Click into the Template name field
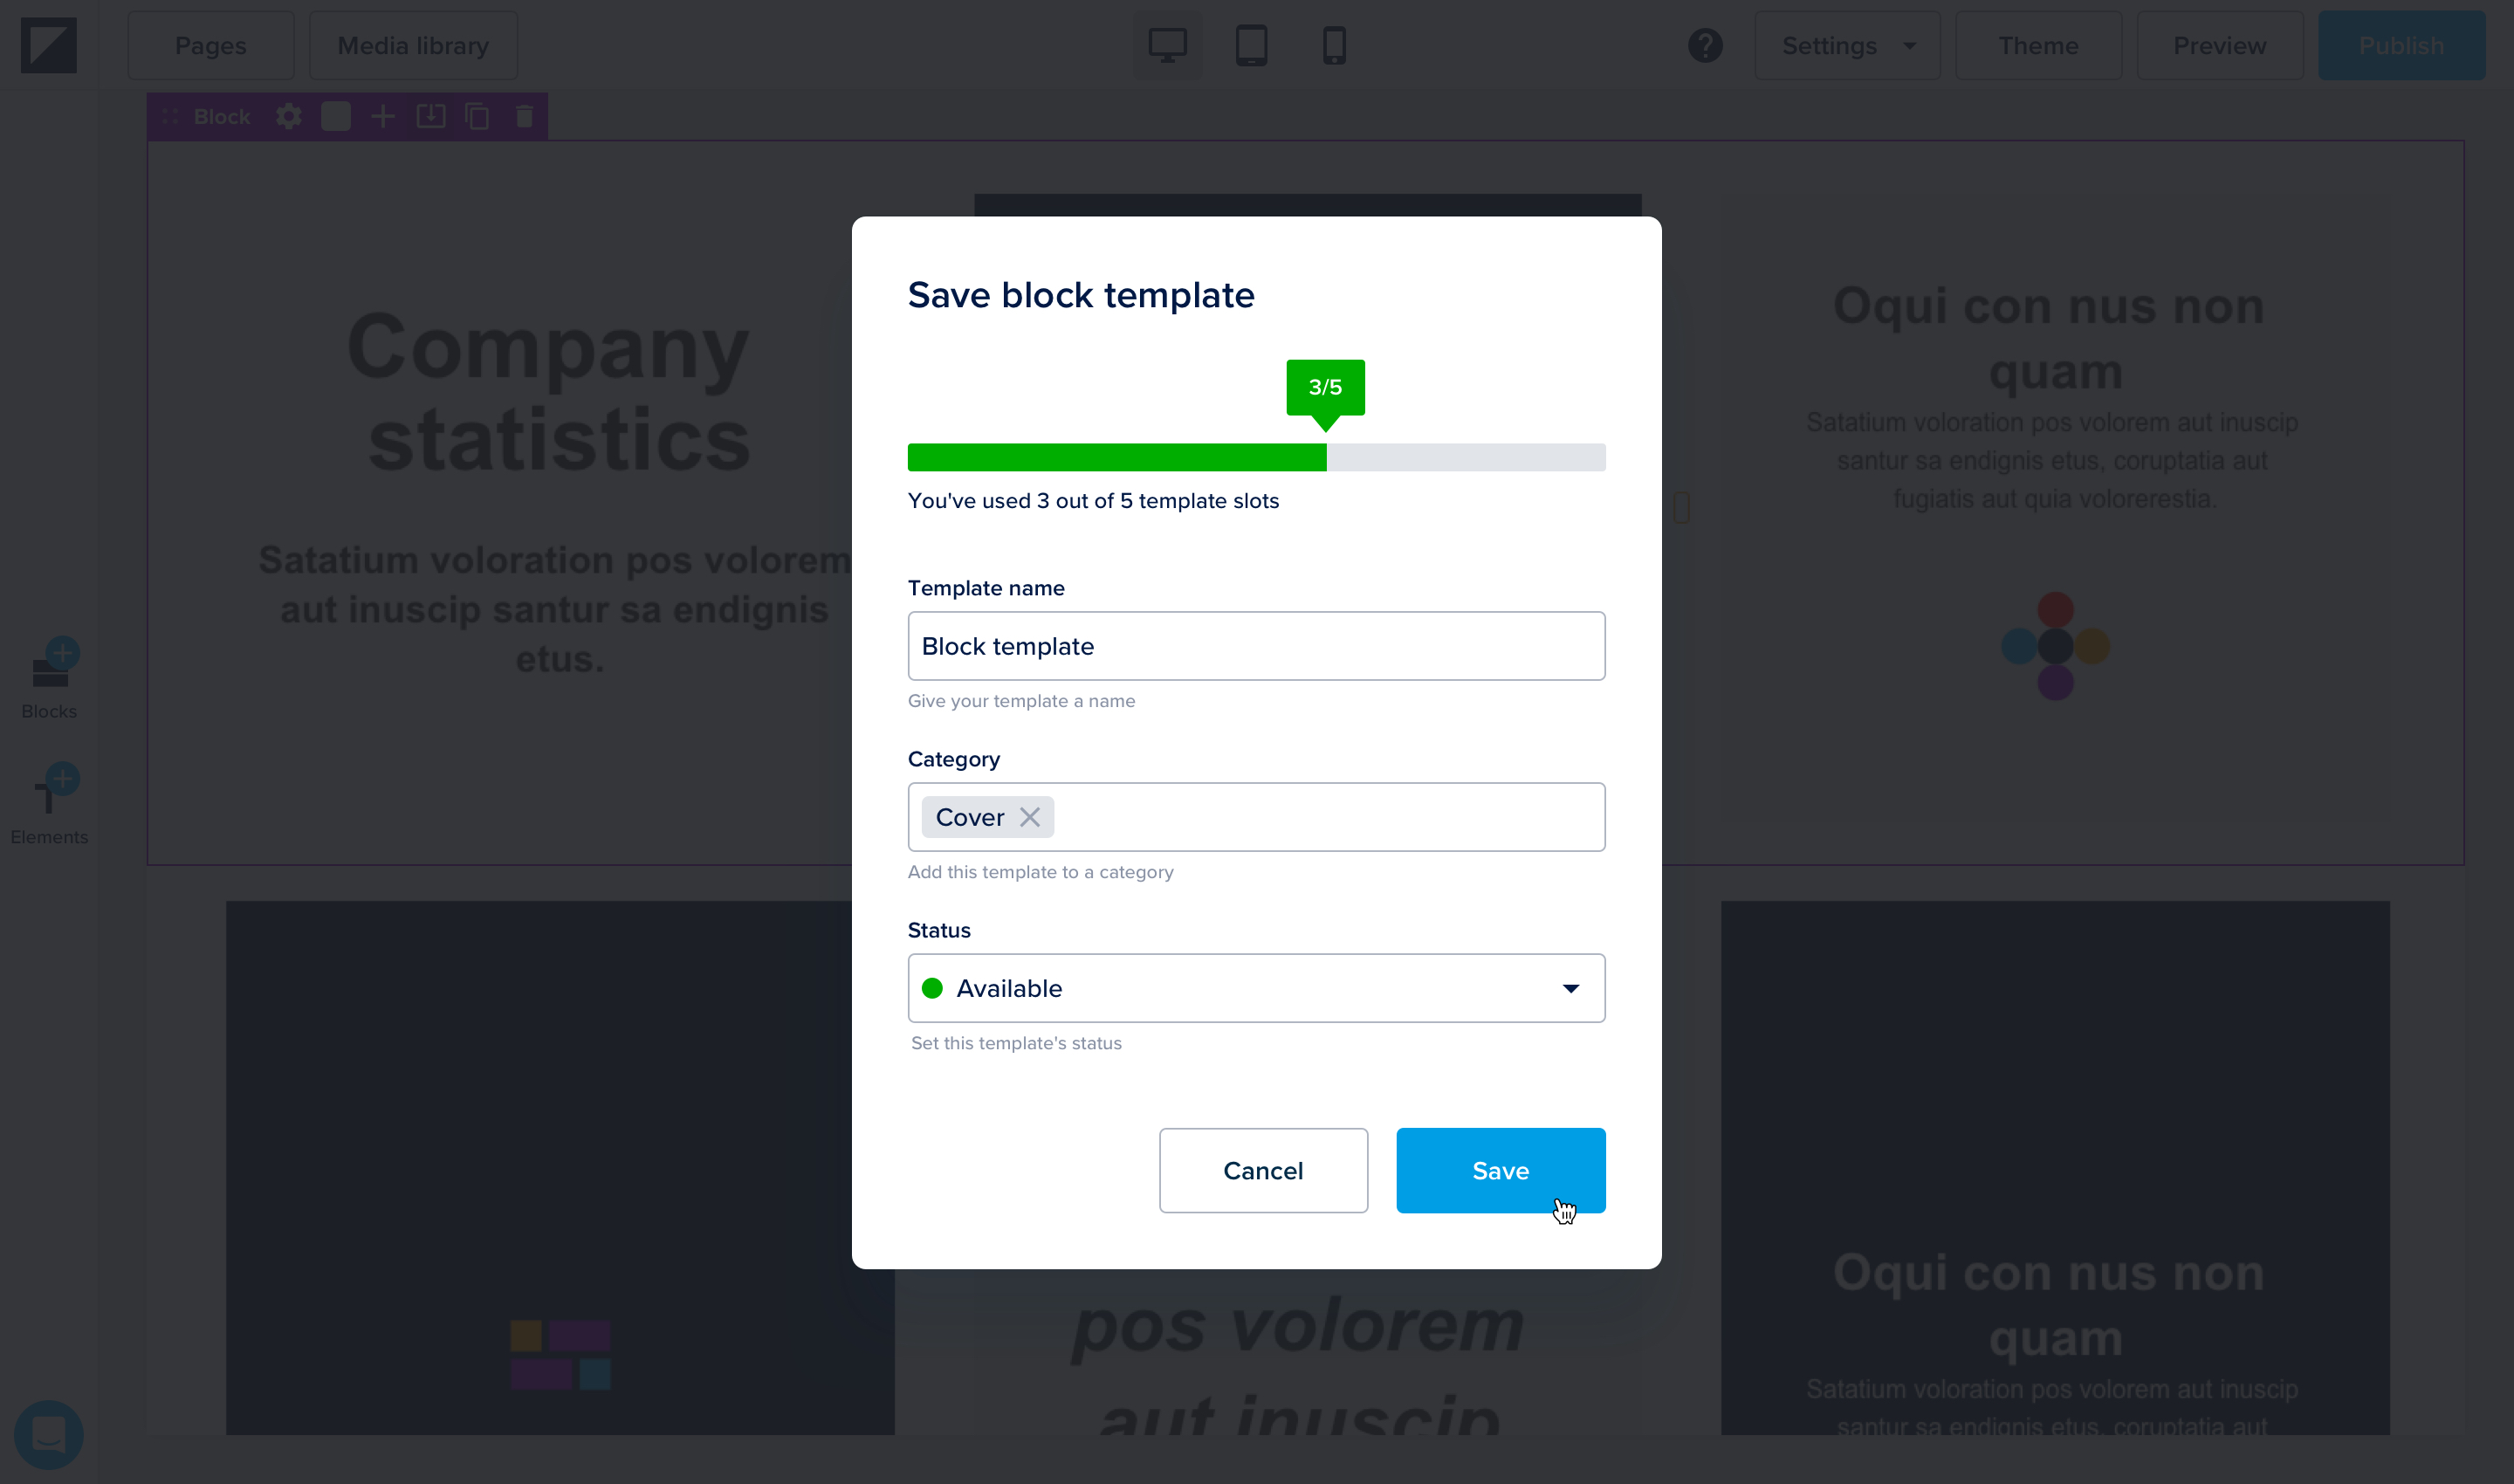The height and width of the screenshot is (1484, 2514). pos(1256,646)
